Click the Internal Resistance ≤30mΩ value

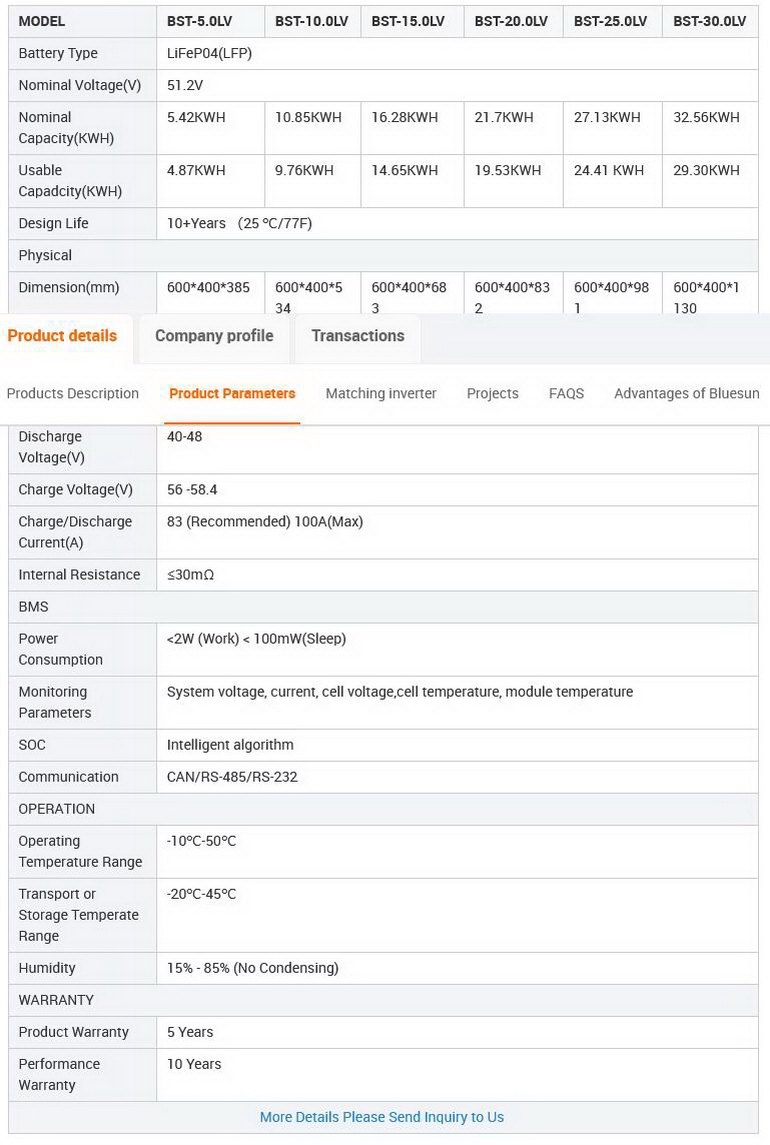point(190,575)
